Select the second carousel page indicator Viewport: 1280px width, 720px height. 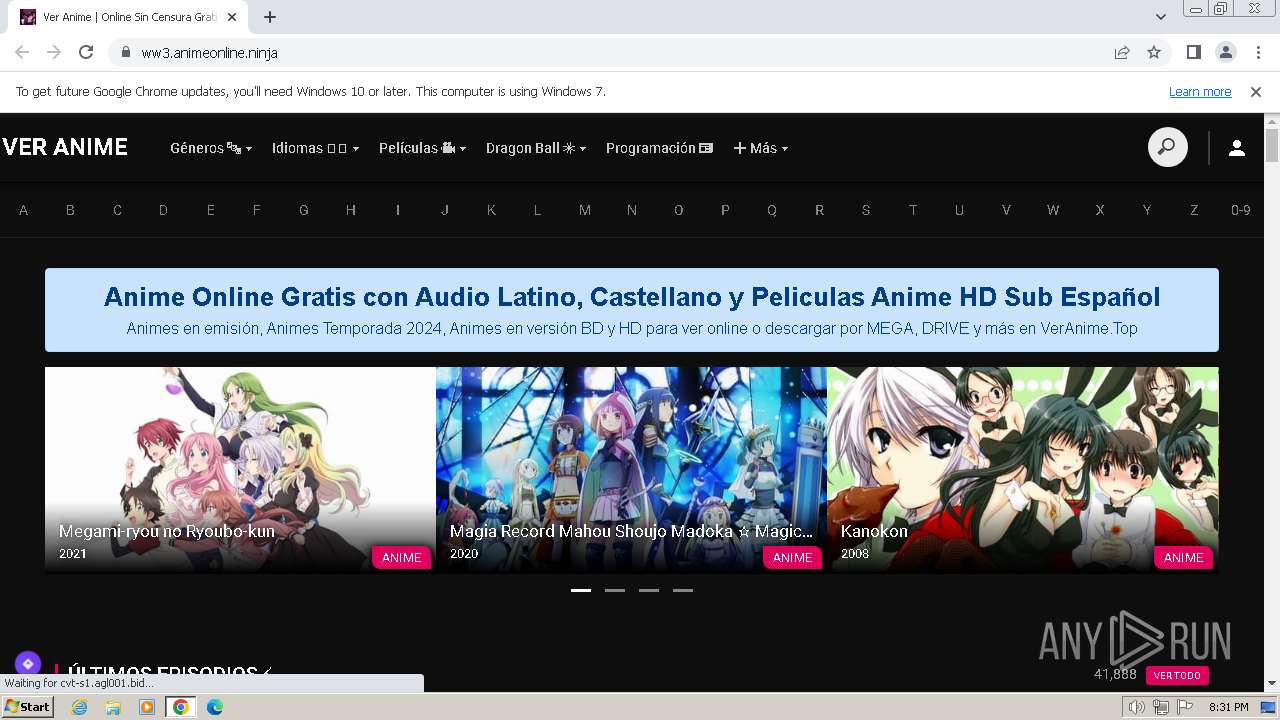pos(615,590)
